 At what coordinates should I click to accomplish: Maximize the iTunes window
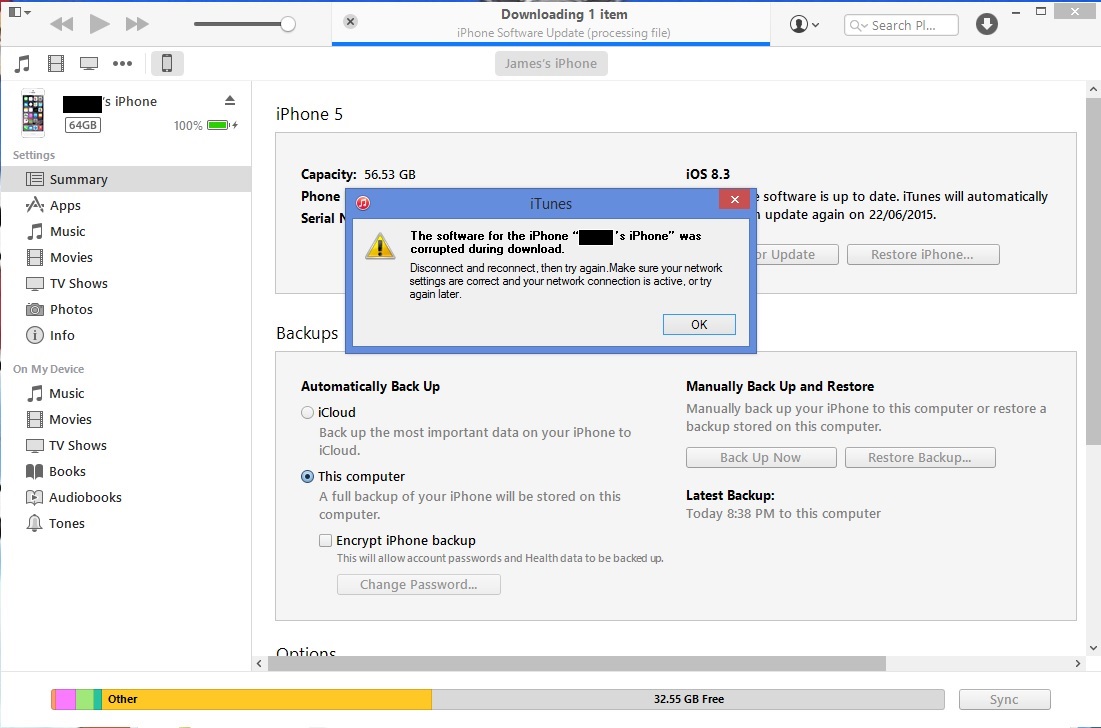[x=1041, y=11]
